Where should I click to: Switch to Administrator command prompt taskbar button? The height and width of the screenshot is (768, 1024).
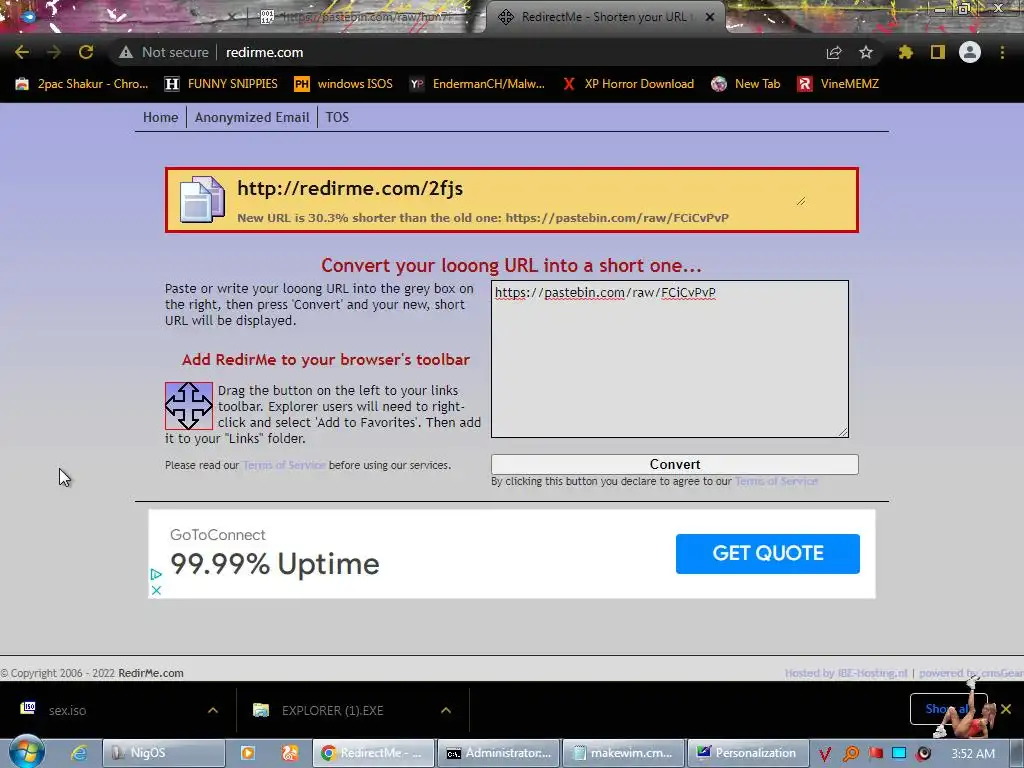click(x=498, y=753)
